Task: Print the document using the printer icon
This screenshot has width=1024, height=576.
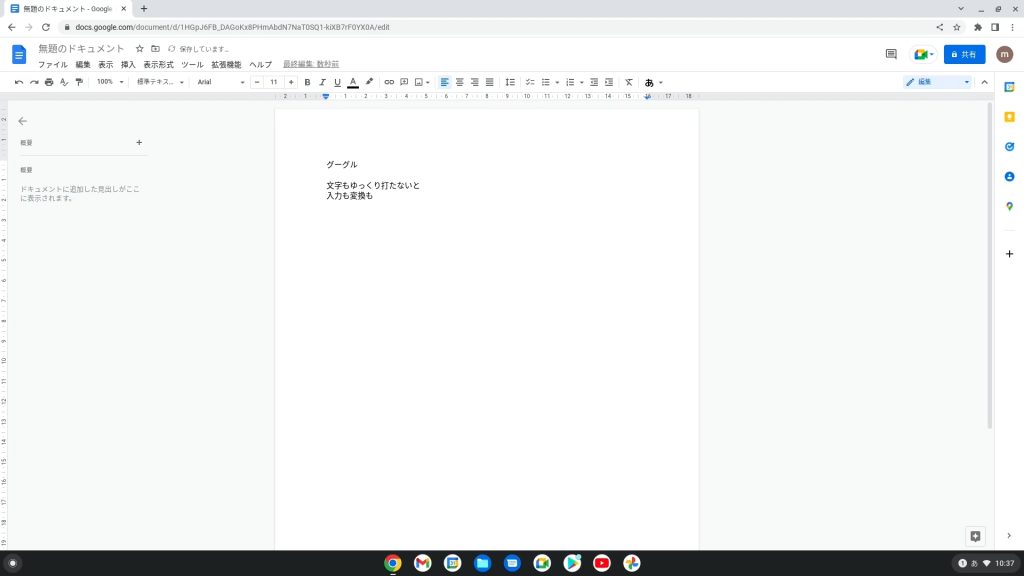Action: tap(49, 82)
